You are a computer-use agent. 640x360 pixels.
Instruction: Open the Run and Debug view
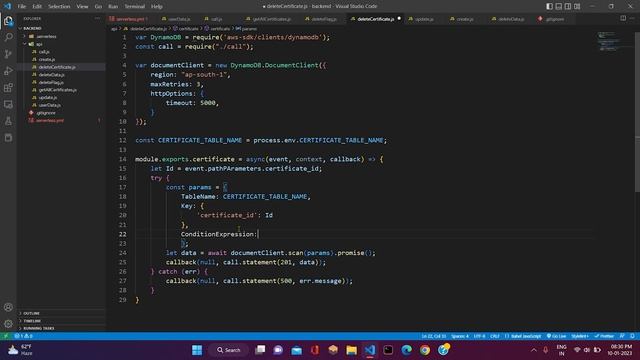(8, 71)
